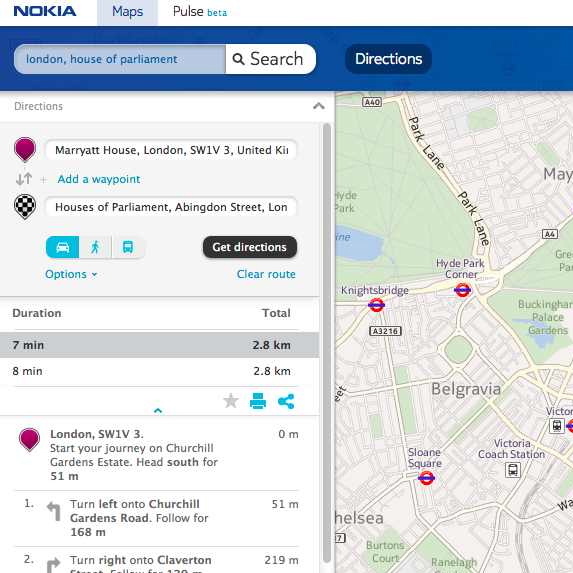
Task: Click the directions panel scrollbar
Action: [x=327, y=344]
